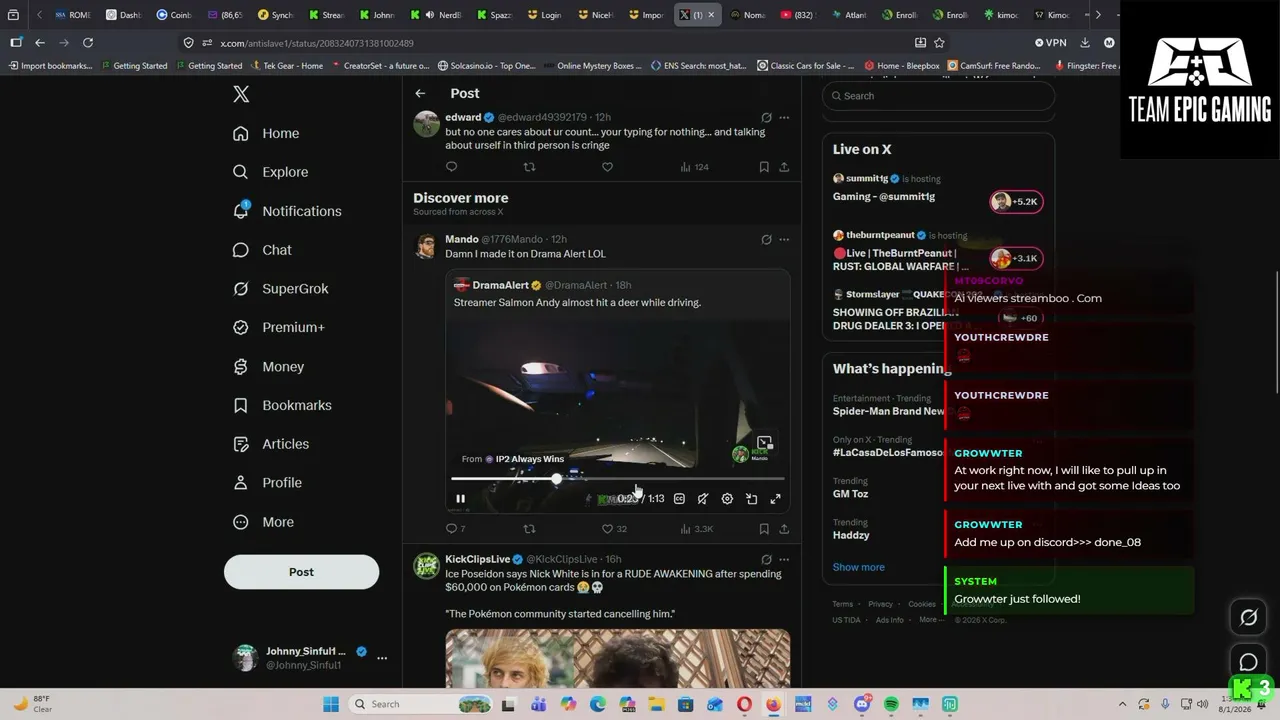The height and width of the screenshot is (720, 1280).
Task: Open the Johnny_Sinful1 account menu dots
Action: pyautogui.click(x=382, y=658)
